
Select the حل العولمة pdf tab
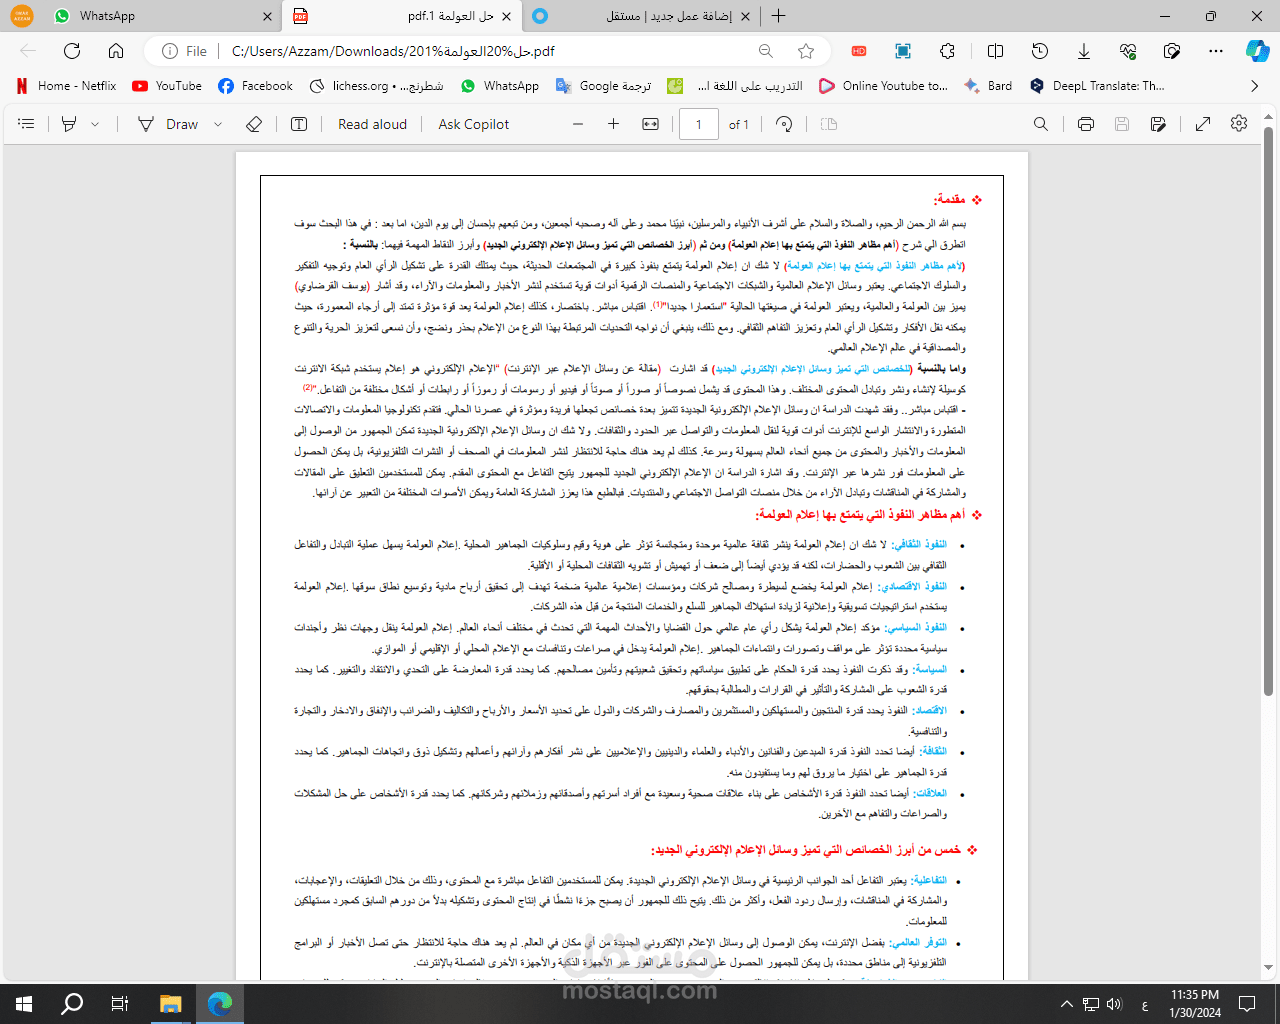402,16
